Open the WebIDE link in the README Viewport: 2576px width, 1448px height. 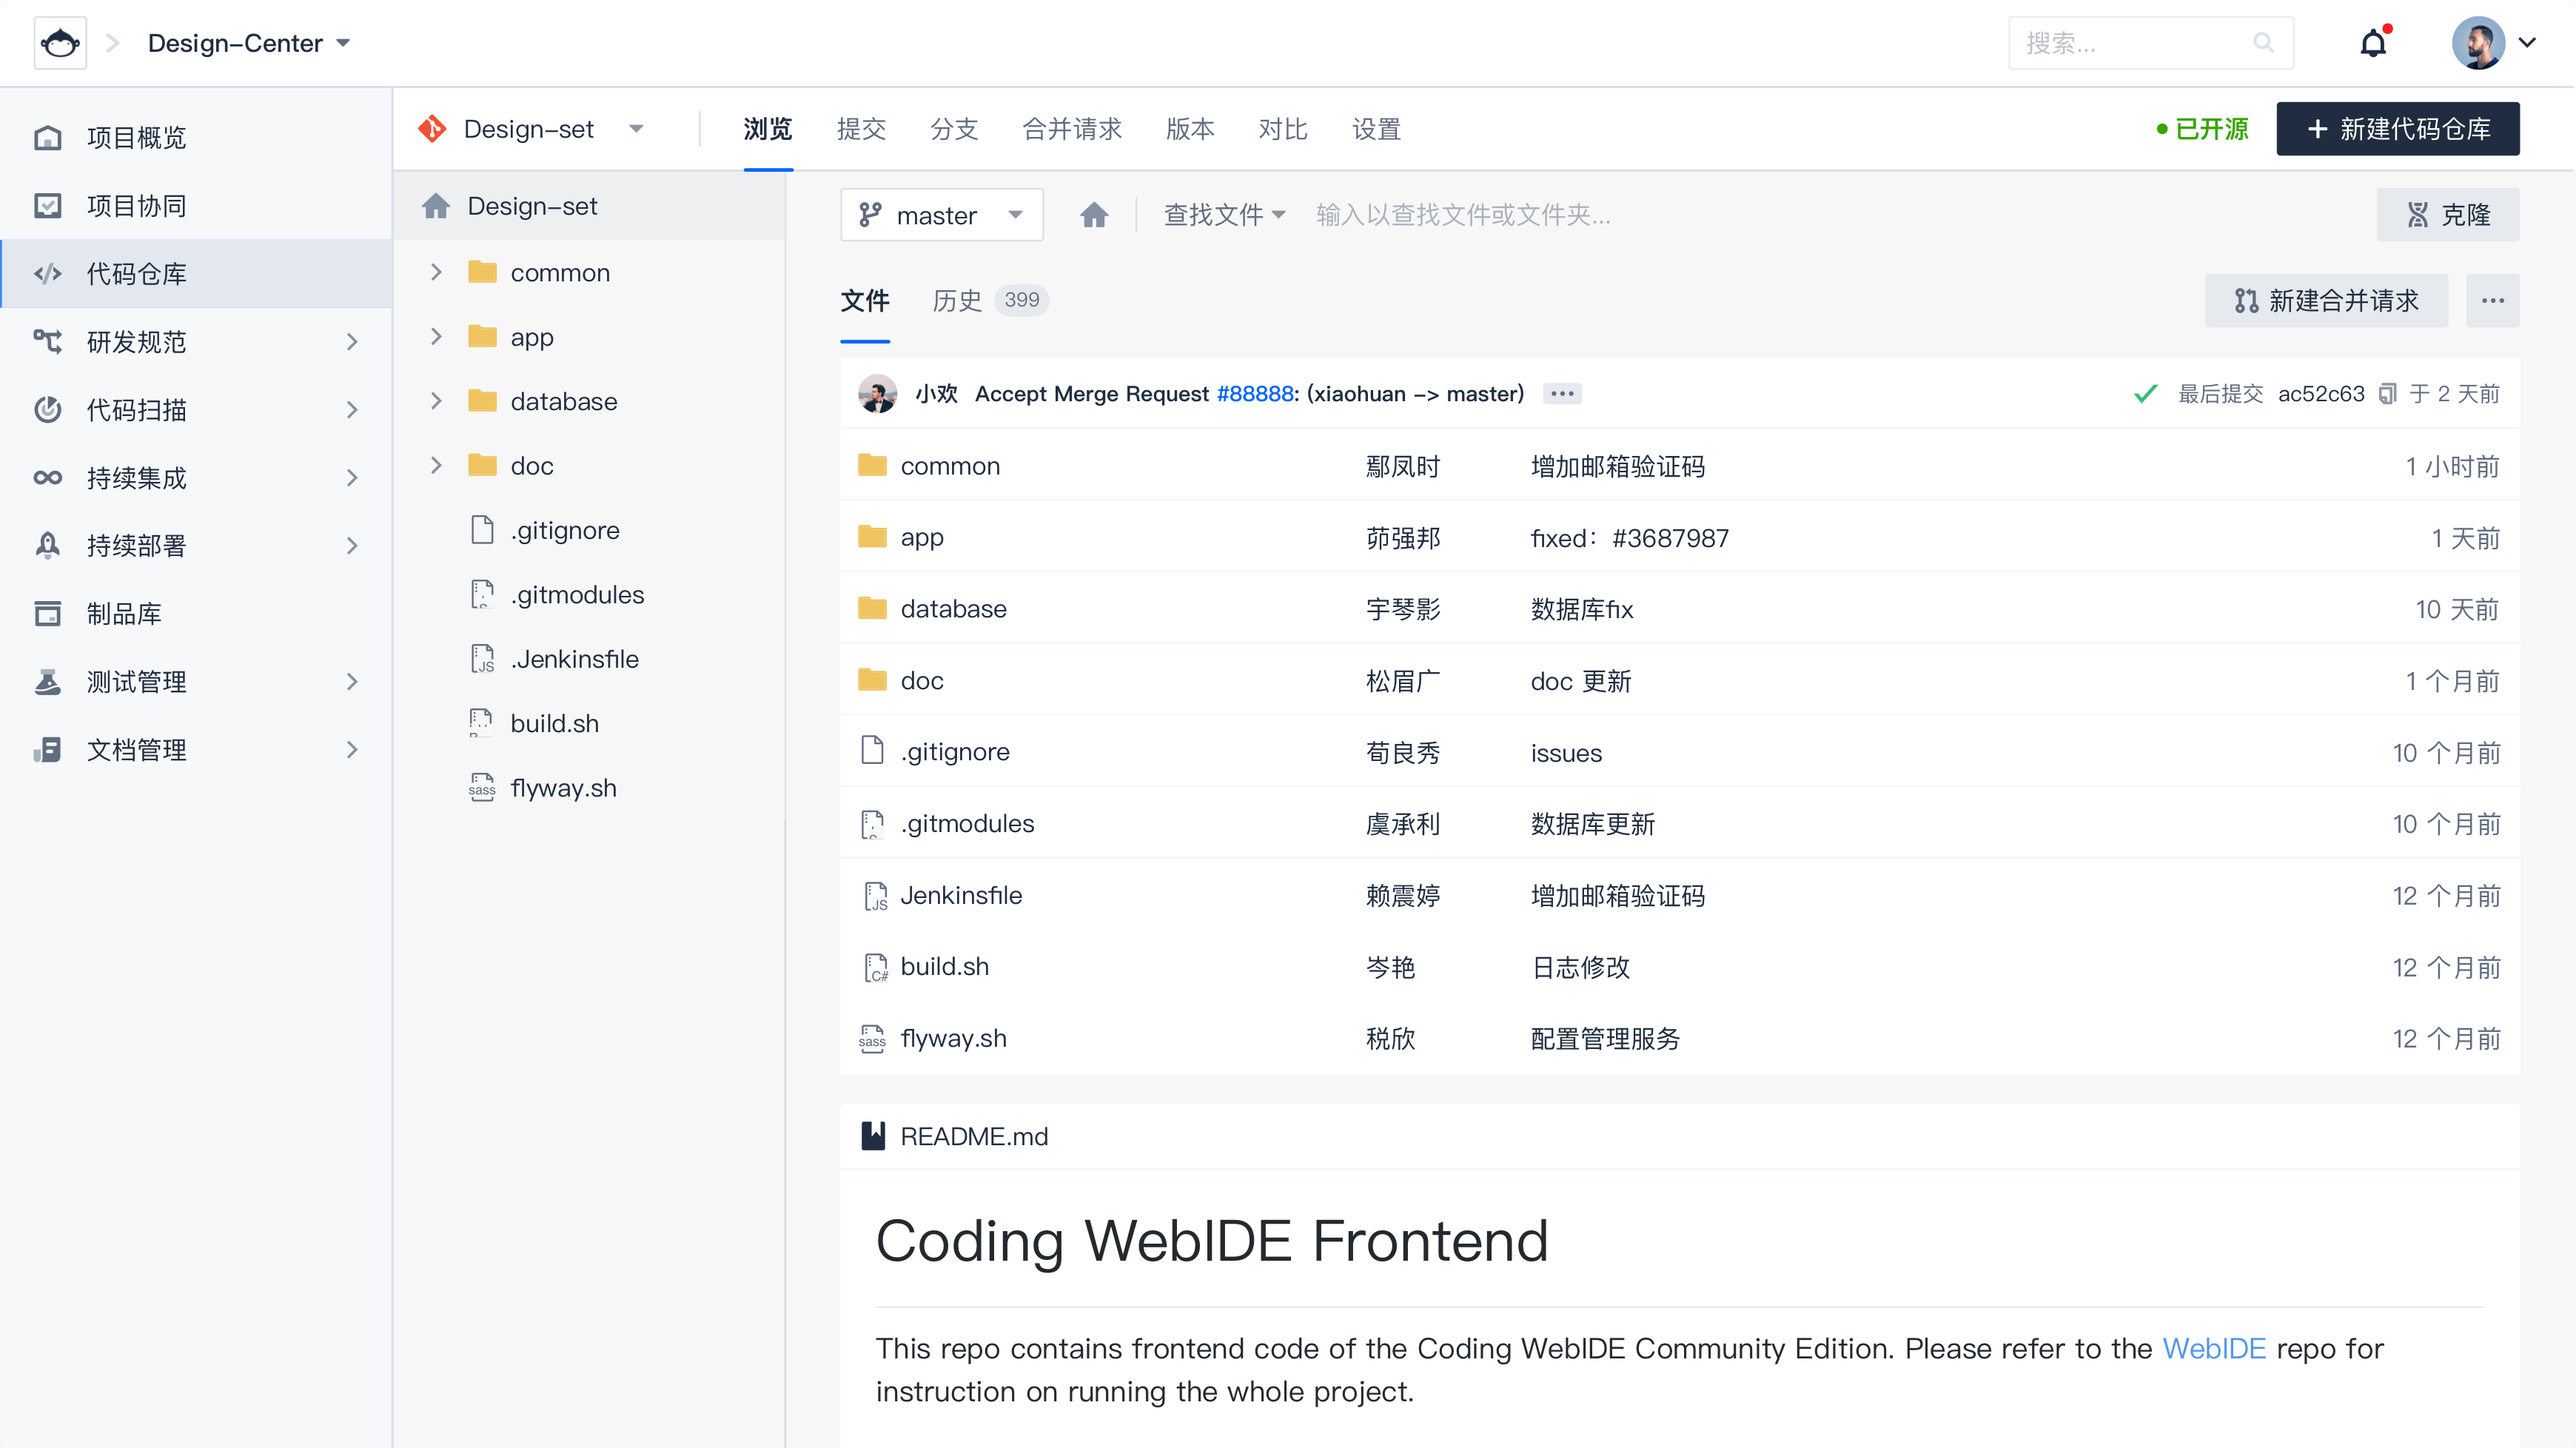(2213, 1348)
